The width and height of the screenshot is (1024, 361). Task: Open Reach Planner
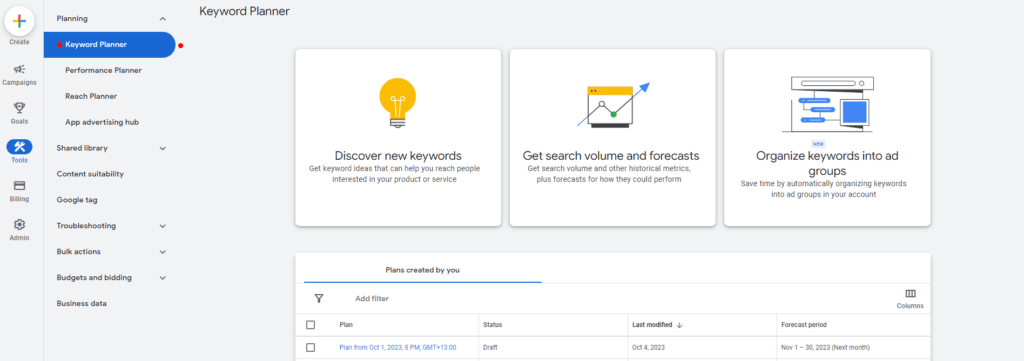[x=91, y=96]
